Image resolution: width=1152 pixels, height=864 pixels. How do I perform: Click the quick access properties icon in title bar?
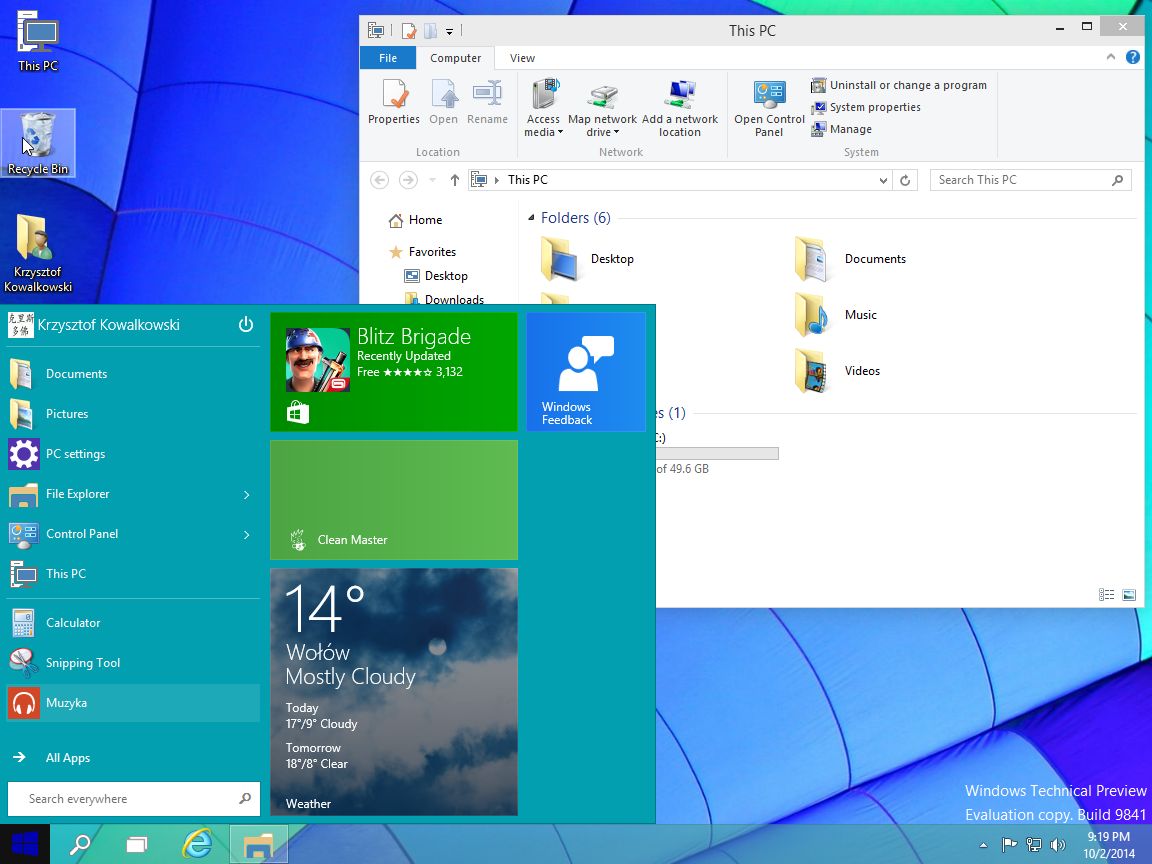coord(408,31)
